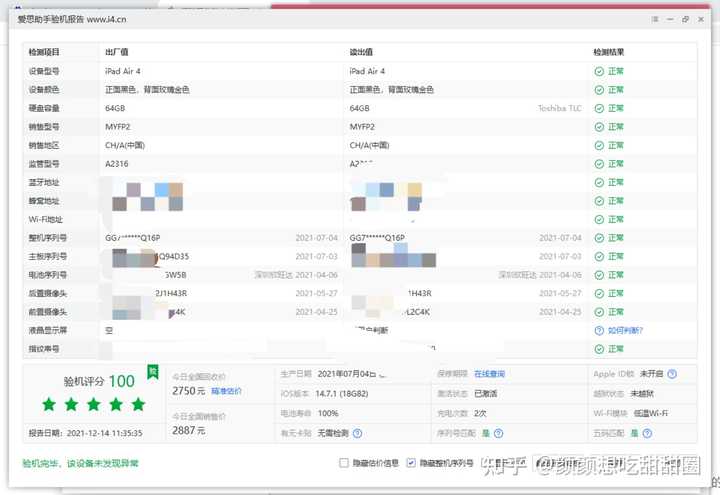Click the Toshiba TLC storage label

click(x=560, y=108)
